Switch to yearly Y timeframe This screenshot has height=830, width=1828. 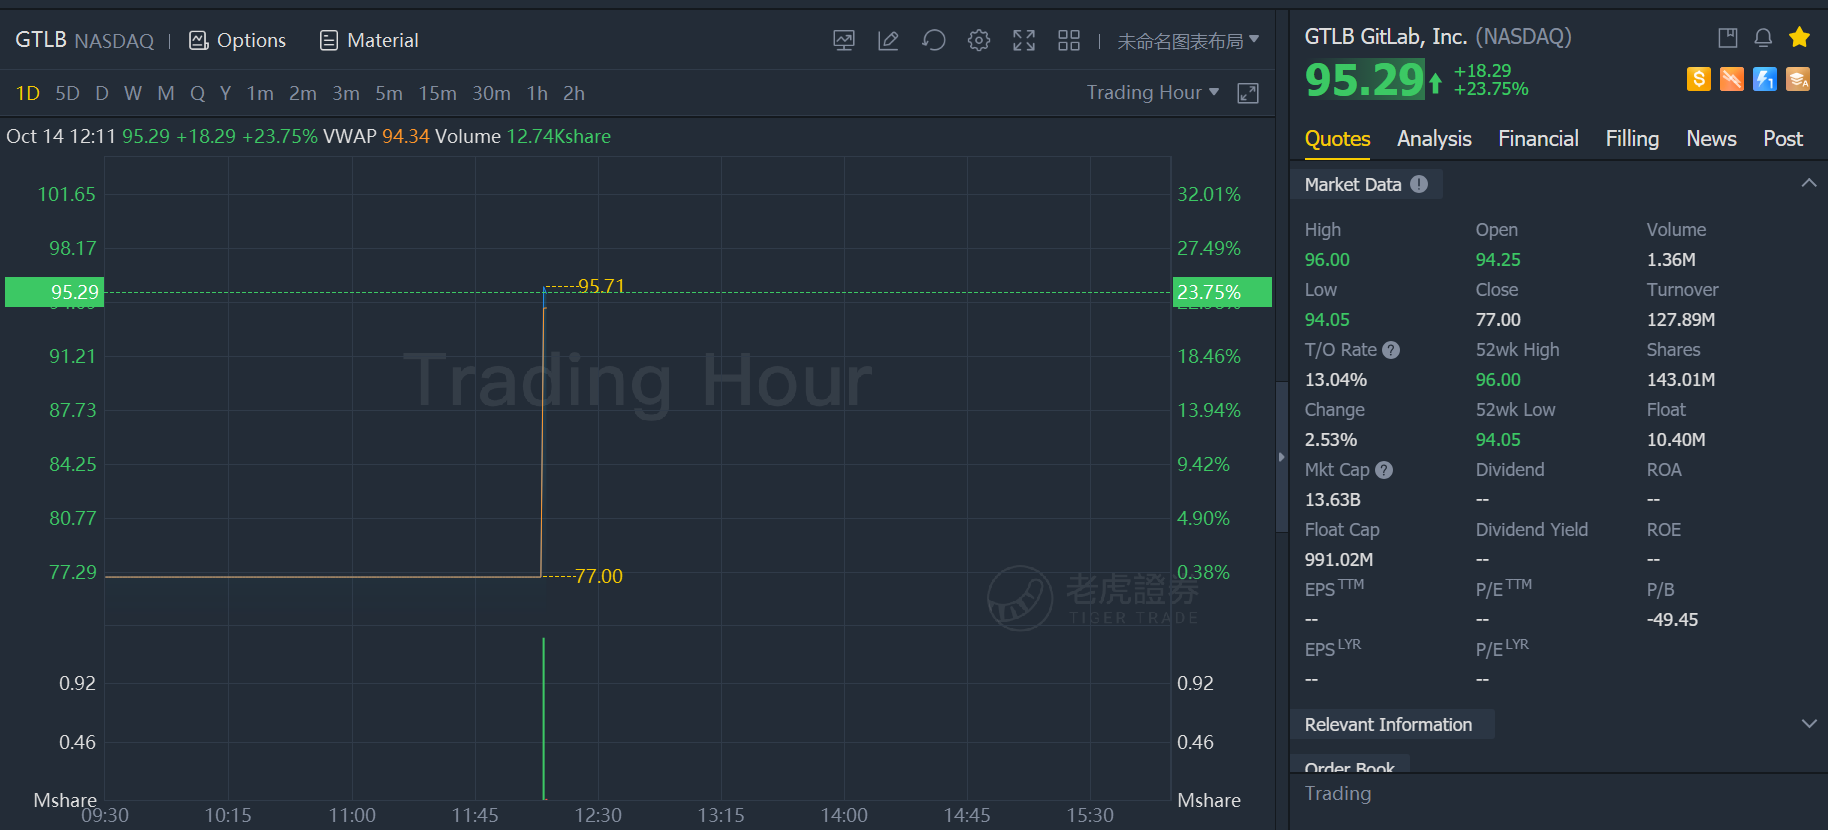click(226, 93)
